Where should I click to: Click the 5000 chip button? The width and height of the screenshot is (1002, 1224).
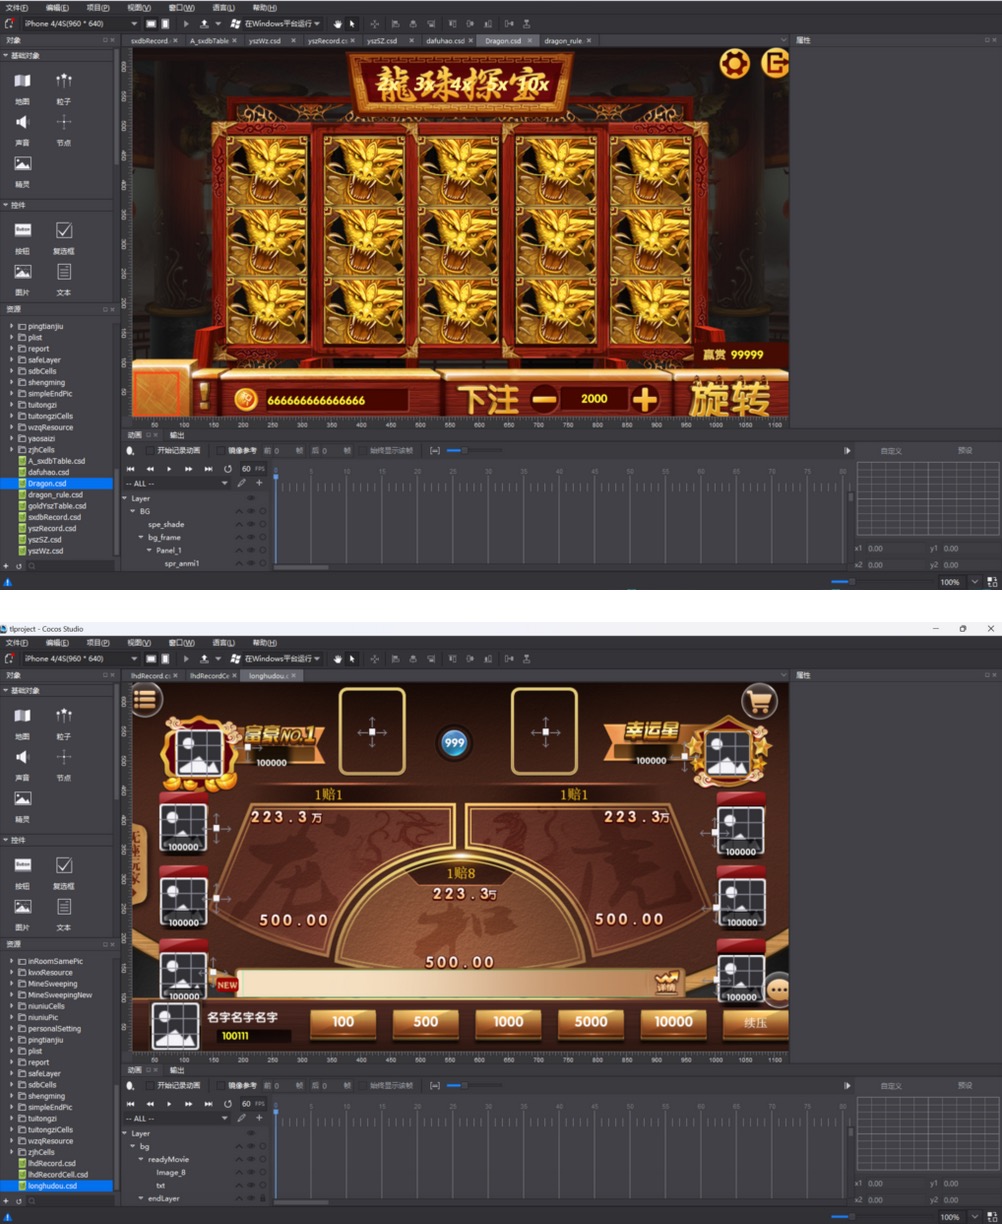[591, 1022]
